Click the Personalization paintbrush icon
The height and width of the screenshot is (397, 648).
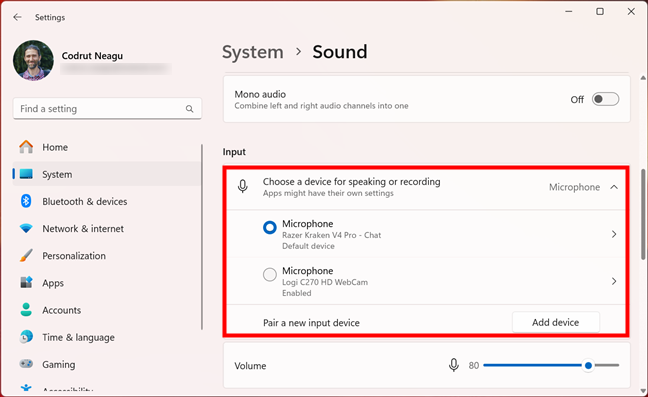tap(26, 256)
